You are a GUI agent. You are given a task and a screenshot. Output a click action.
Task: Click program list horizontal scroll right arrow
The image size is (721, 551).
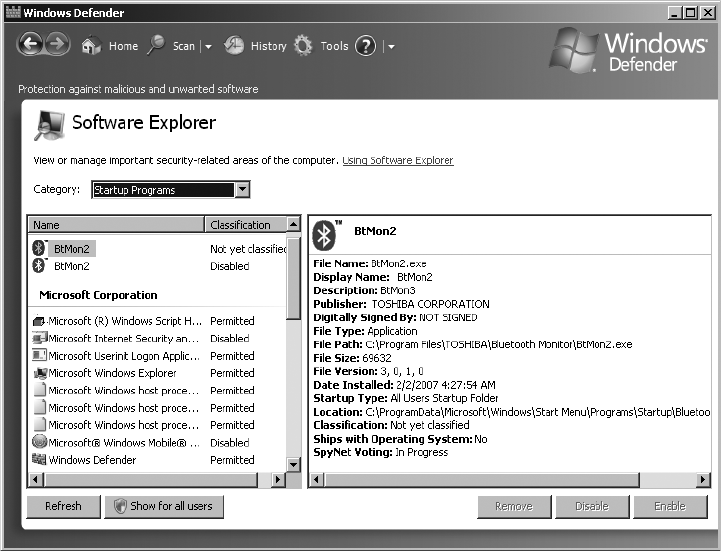point(277,480)
